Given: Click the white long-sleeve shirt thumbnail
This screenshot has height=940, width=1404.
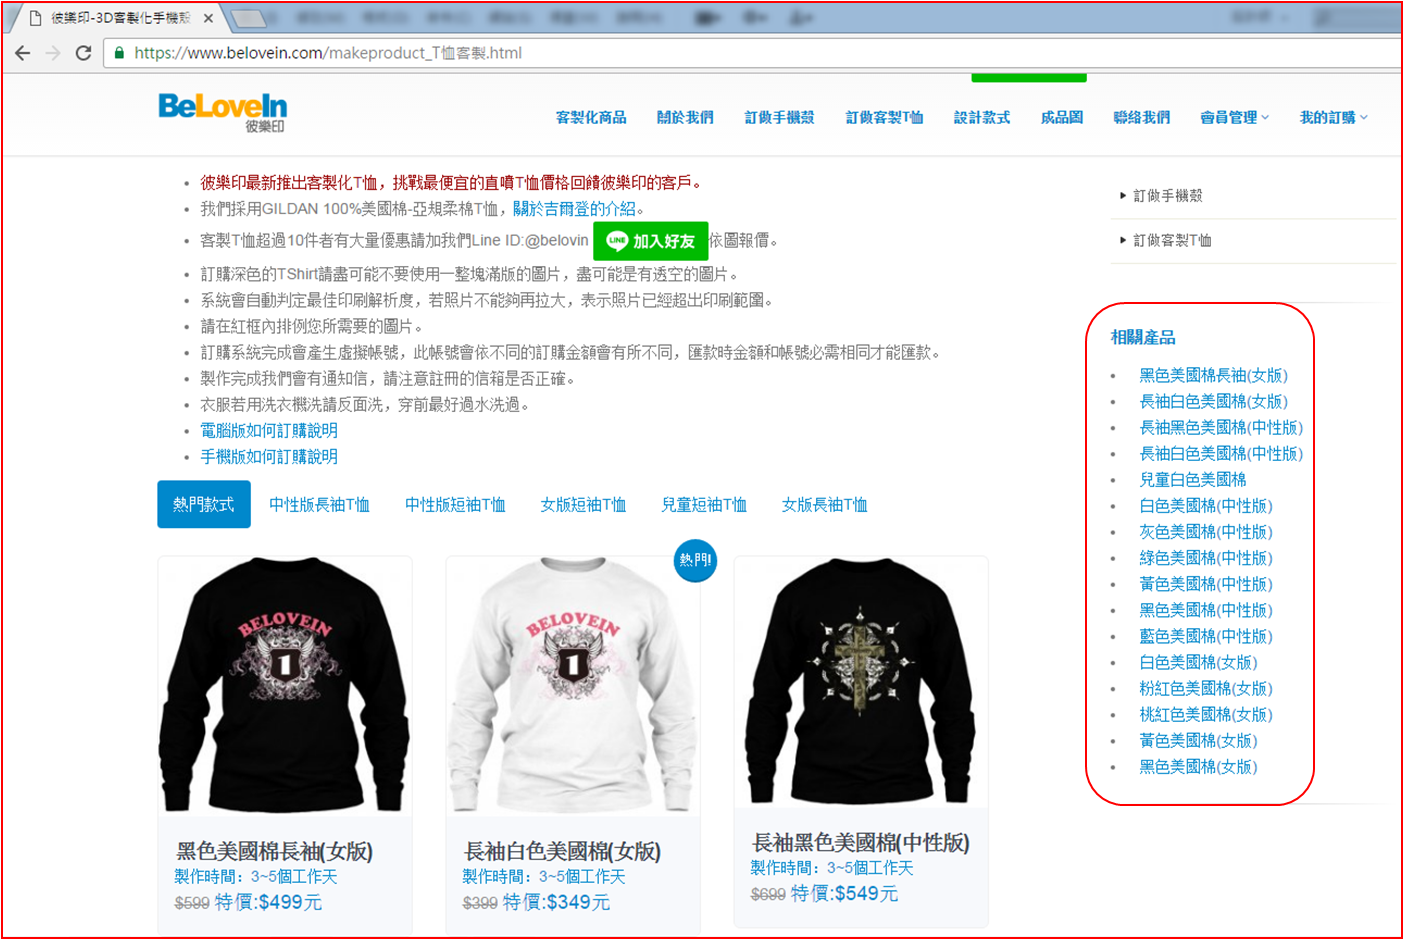Looking at the screenshot, I should tap(572, 685).
